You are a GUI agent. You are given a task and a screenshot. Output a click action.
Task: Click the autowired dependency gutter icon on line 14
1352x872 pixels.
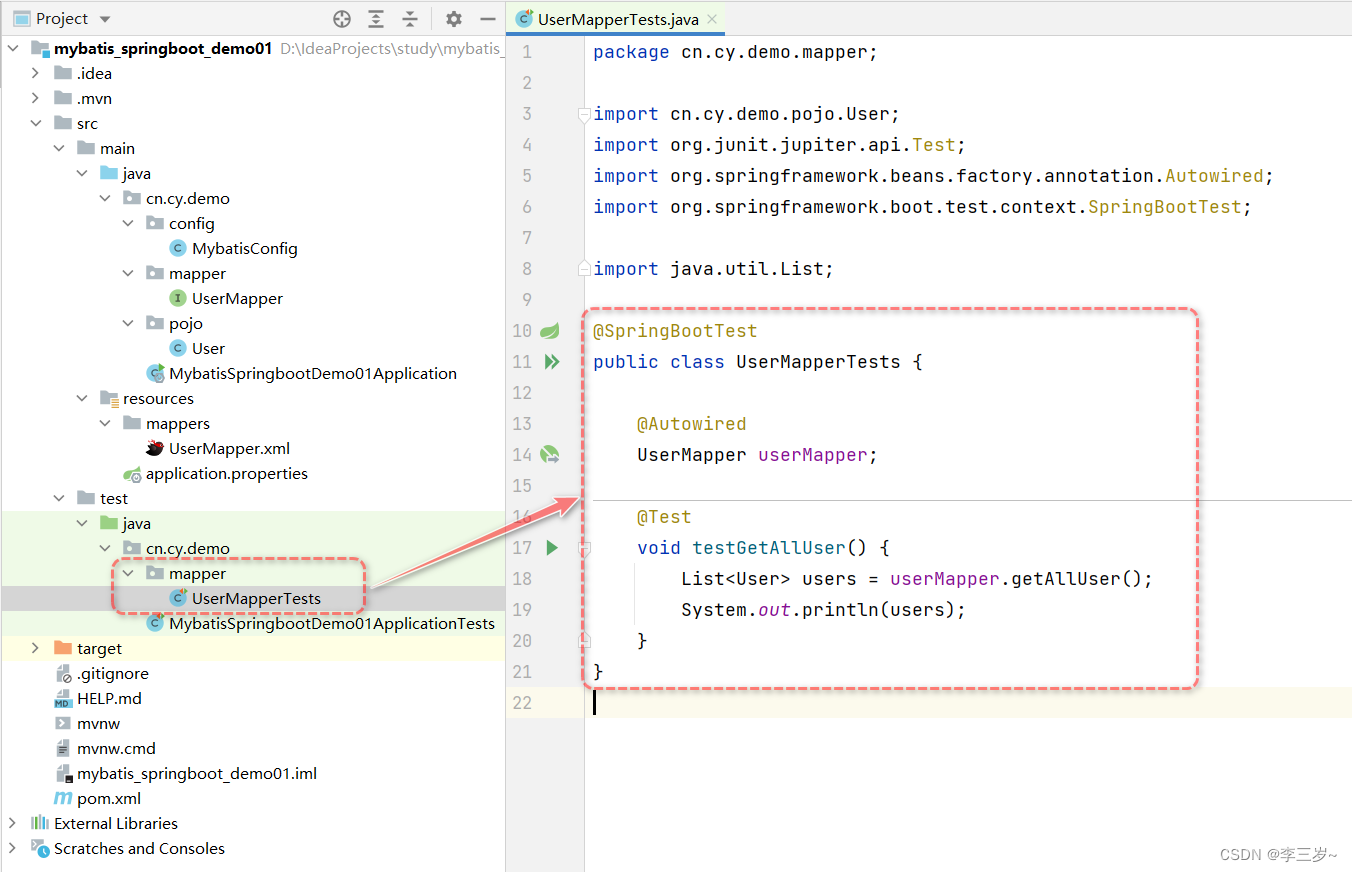click(550, 455)
